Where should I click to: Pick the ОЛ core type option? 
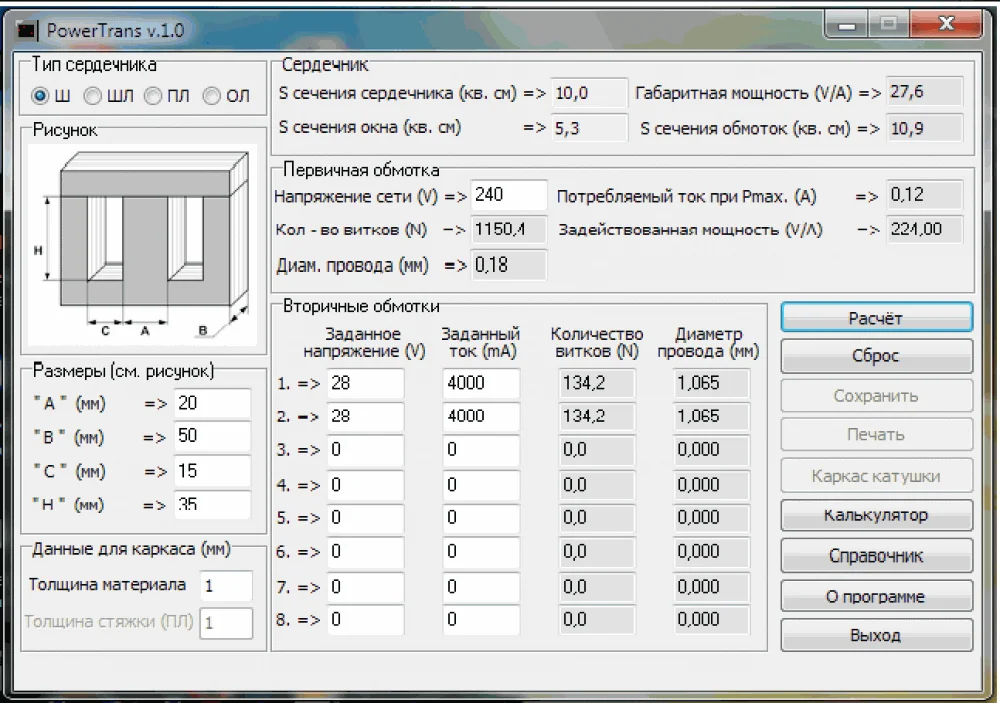click(212, 96)
